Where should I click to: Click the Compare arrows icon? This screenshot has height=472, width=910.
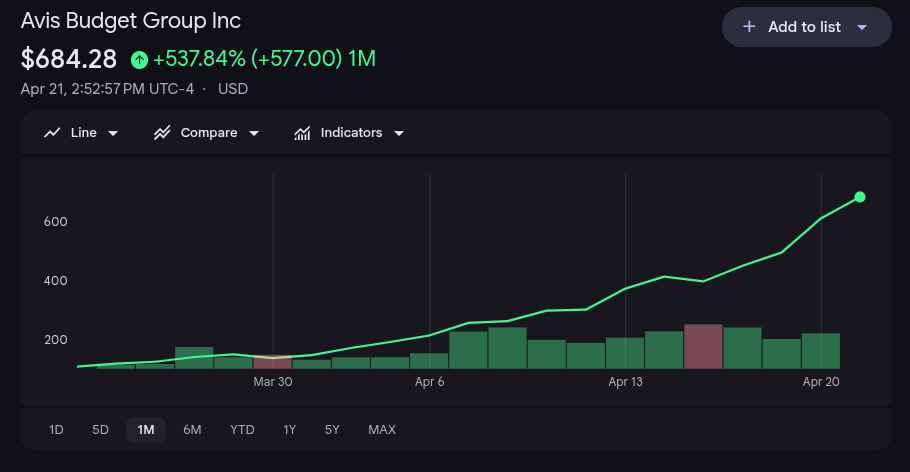click(162, 133)
